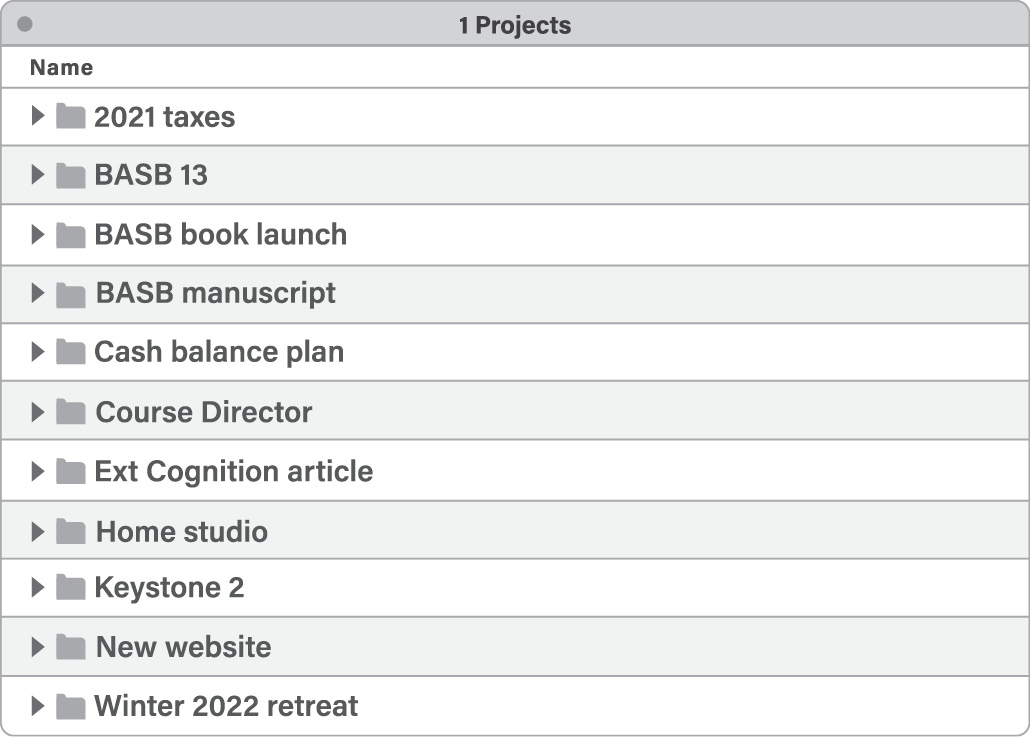Select the BASB book launch folder icon
The width and height of the screenshot is (1030, 737).
tap(70, 235)
